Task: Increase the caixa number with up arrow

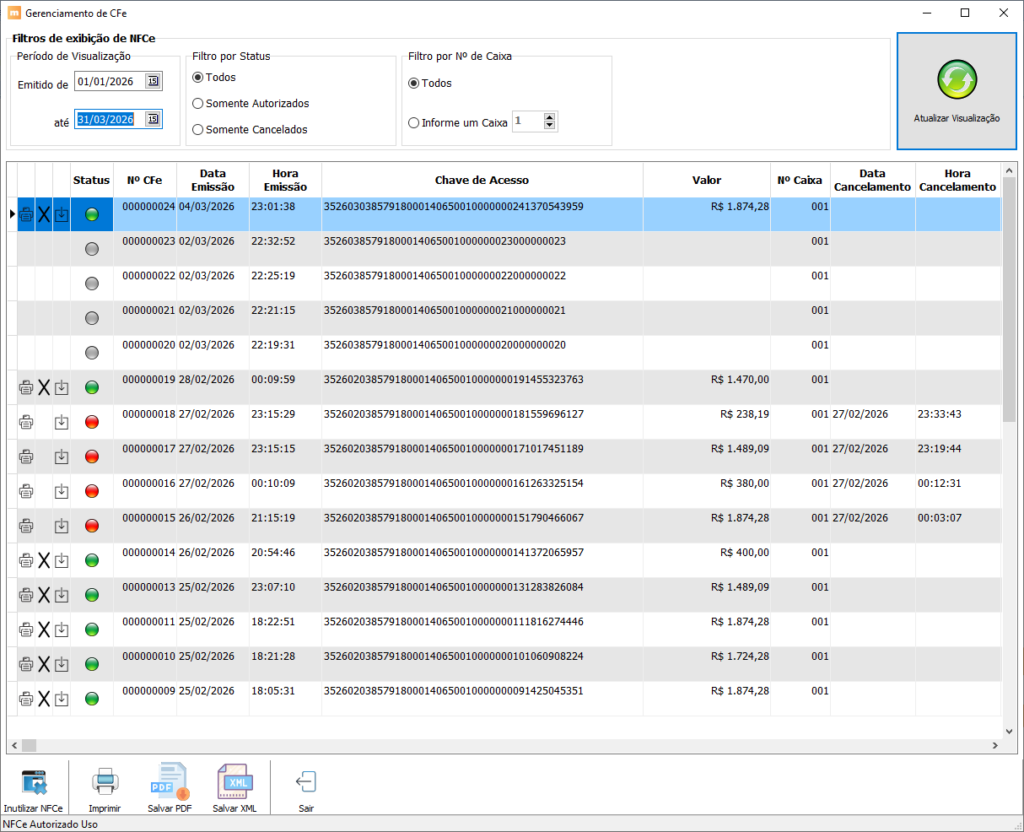Action: 549,117
